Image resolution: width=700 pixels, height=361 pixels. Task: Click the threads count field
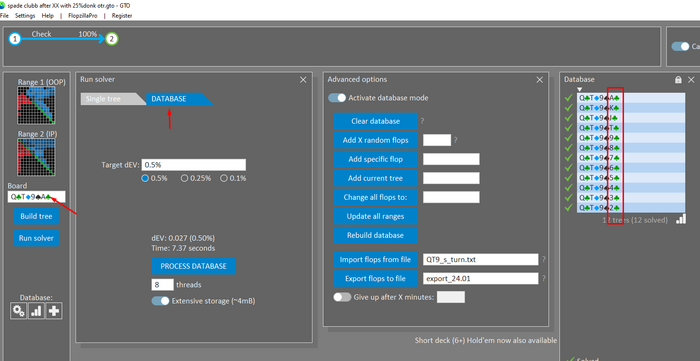162,285
